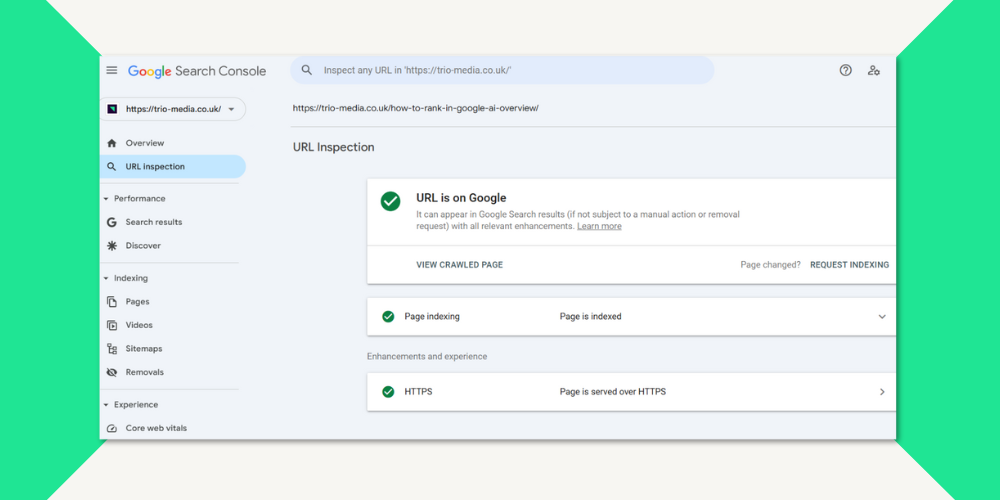1000x500 pixels.
Task: Click green check beside Page indexing
Action: pyautogui.click(x=388, y=316)
